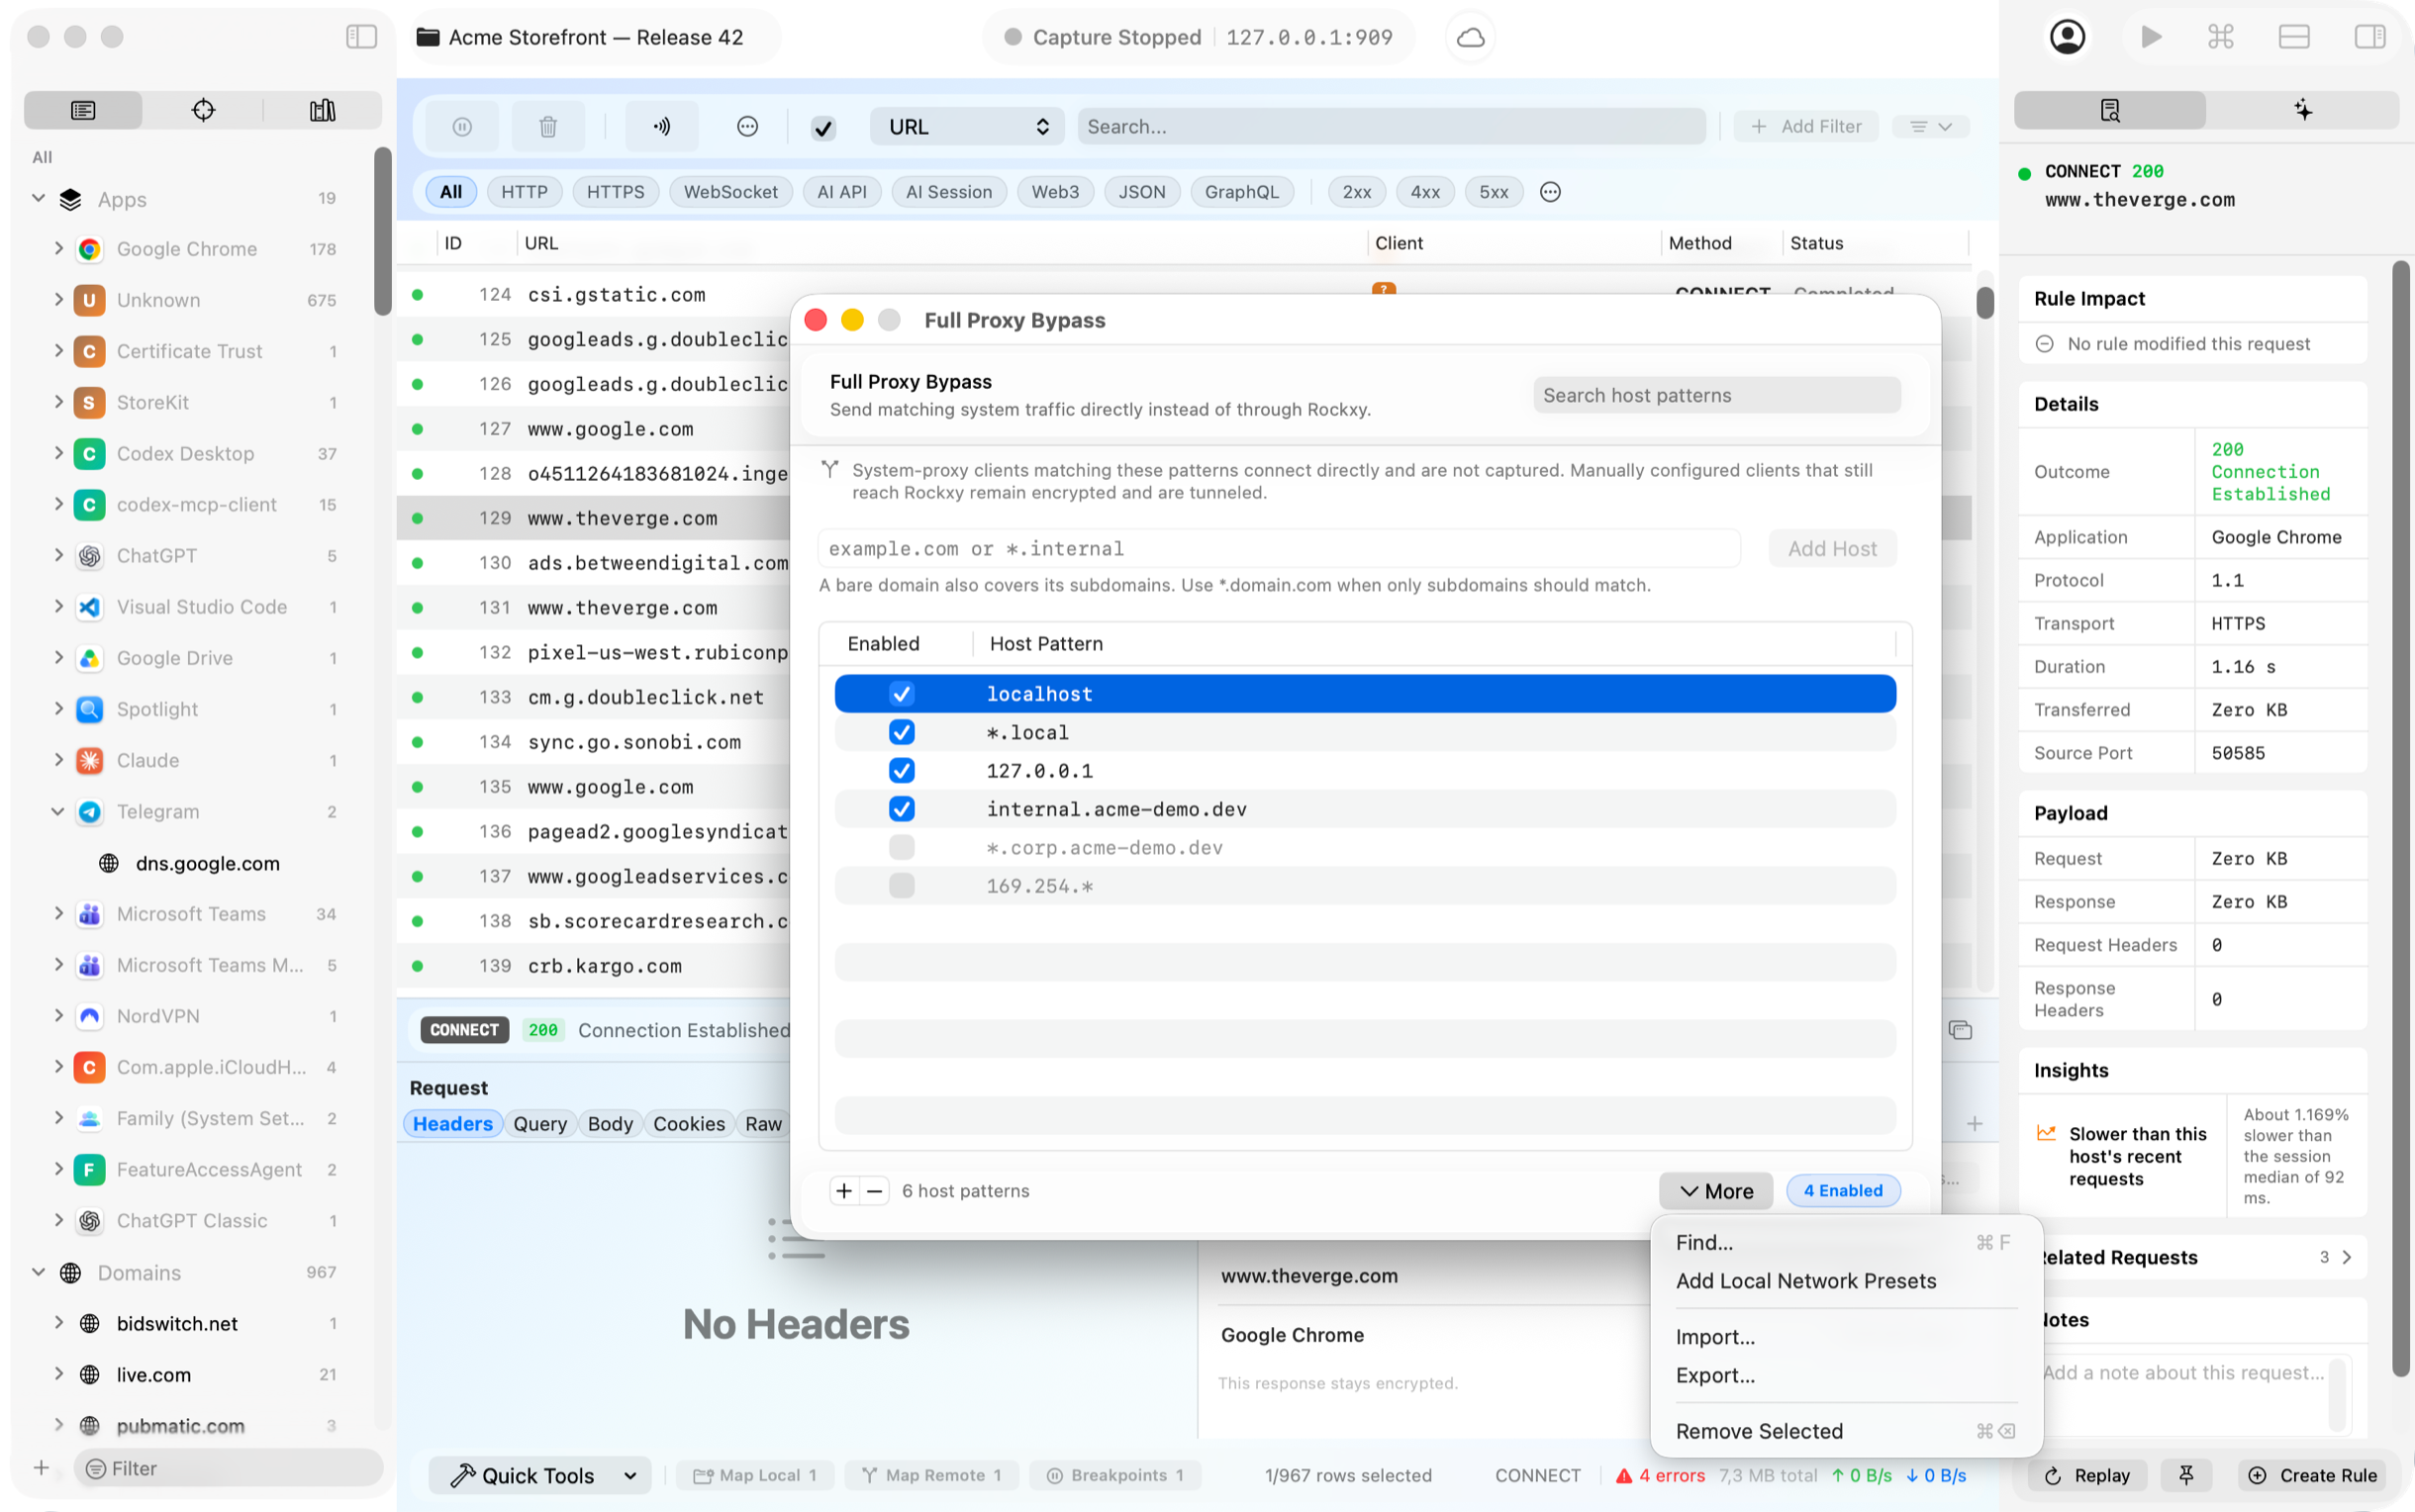2415x1512 pixels.
Task: Click the Google Chrome app icon in sidebar
Action: pyautogui.click(x=89, y=249)
